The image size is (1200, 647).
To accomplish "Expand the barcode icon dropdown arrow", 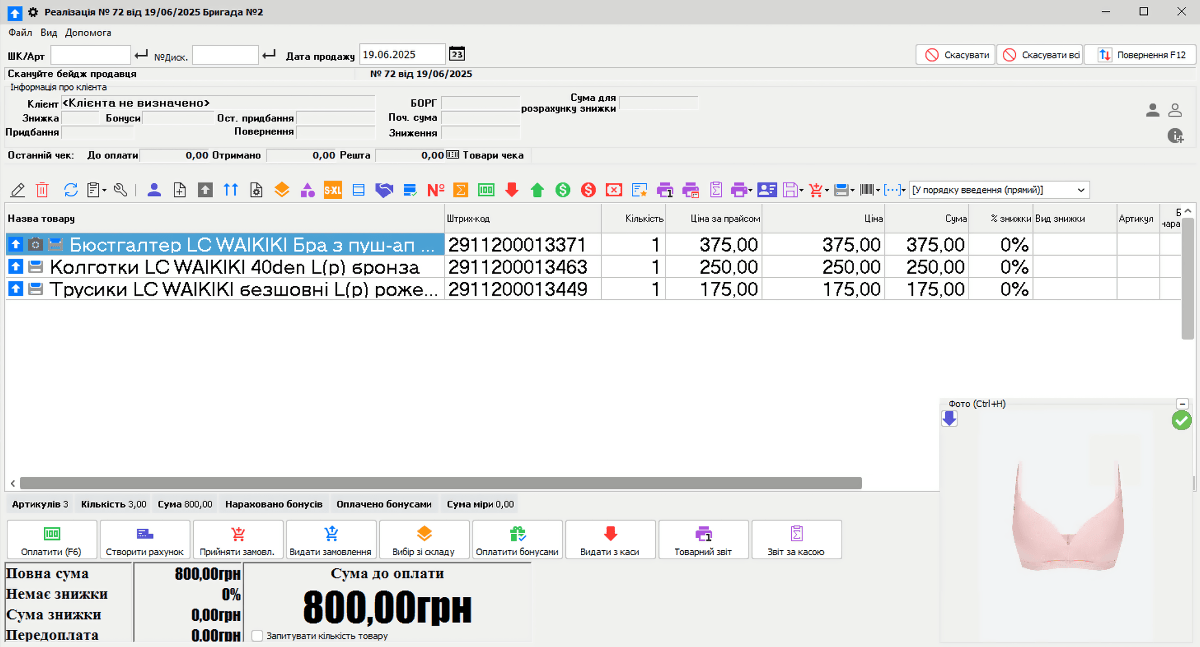I will pyautogui.click(x=878, y=190).
